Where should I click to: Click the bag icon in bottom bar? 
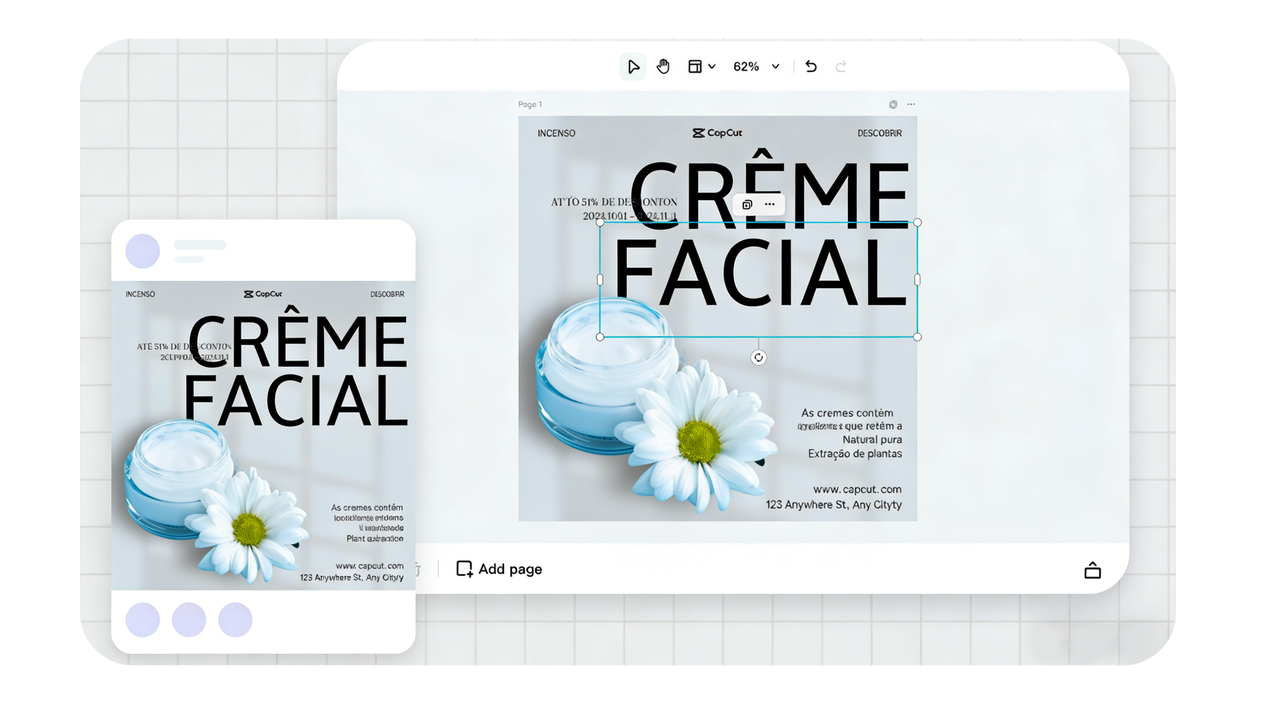pos(1092,570)
